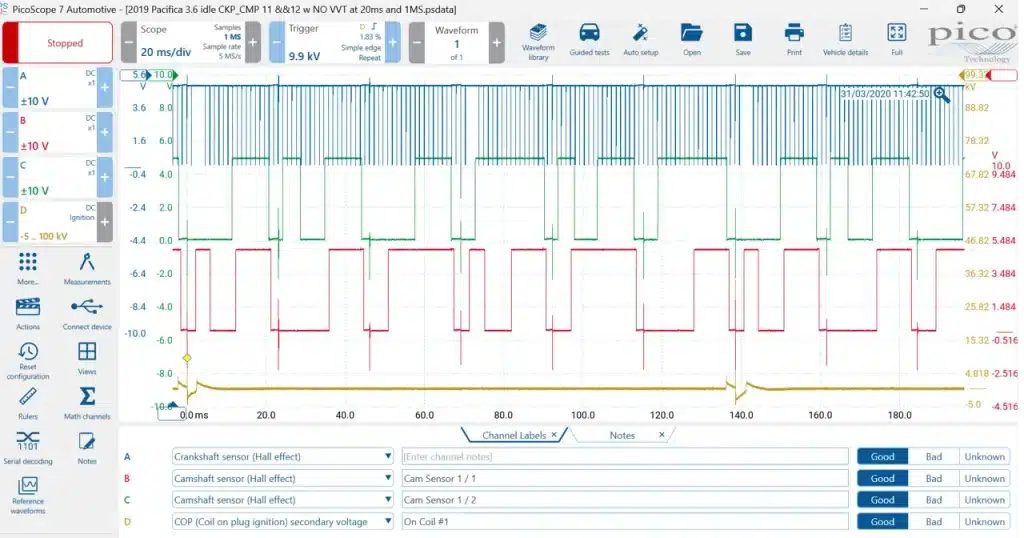The height and width of the screenshot is (538, 1024).
Task: Mark Channel C as Unknown
Action: (x=985, y=499)
